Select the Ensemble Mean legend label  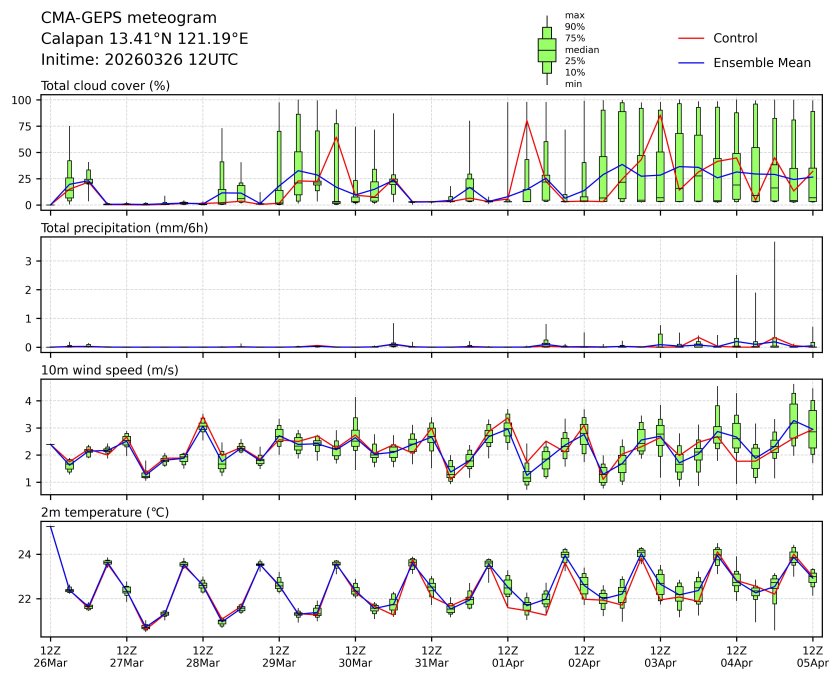(x=761, y=62)
